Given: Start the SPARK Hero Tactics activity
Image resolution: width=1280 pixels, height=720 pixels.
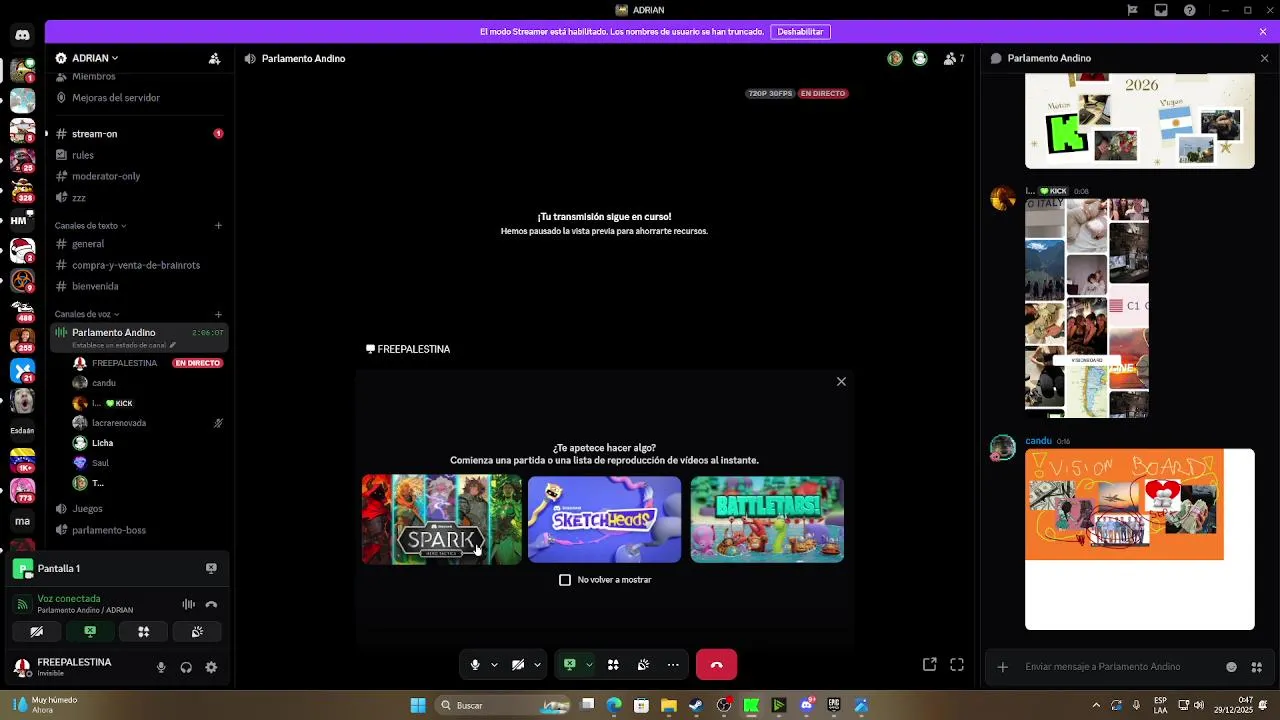Looking at the screenshot, I should tap(441, 519).
